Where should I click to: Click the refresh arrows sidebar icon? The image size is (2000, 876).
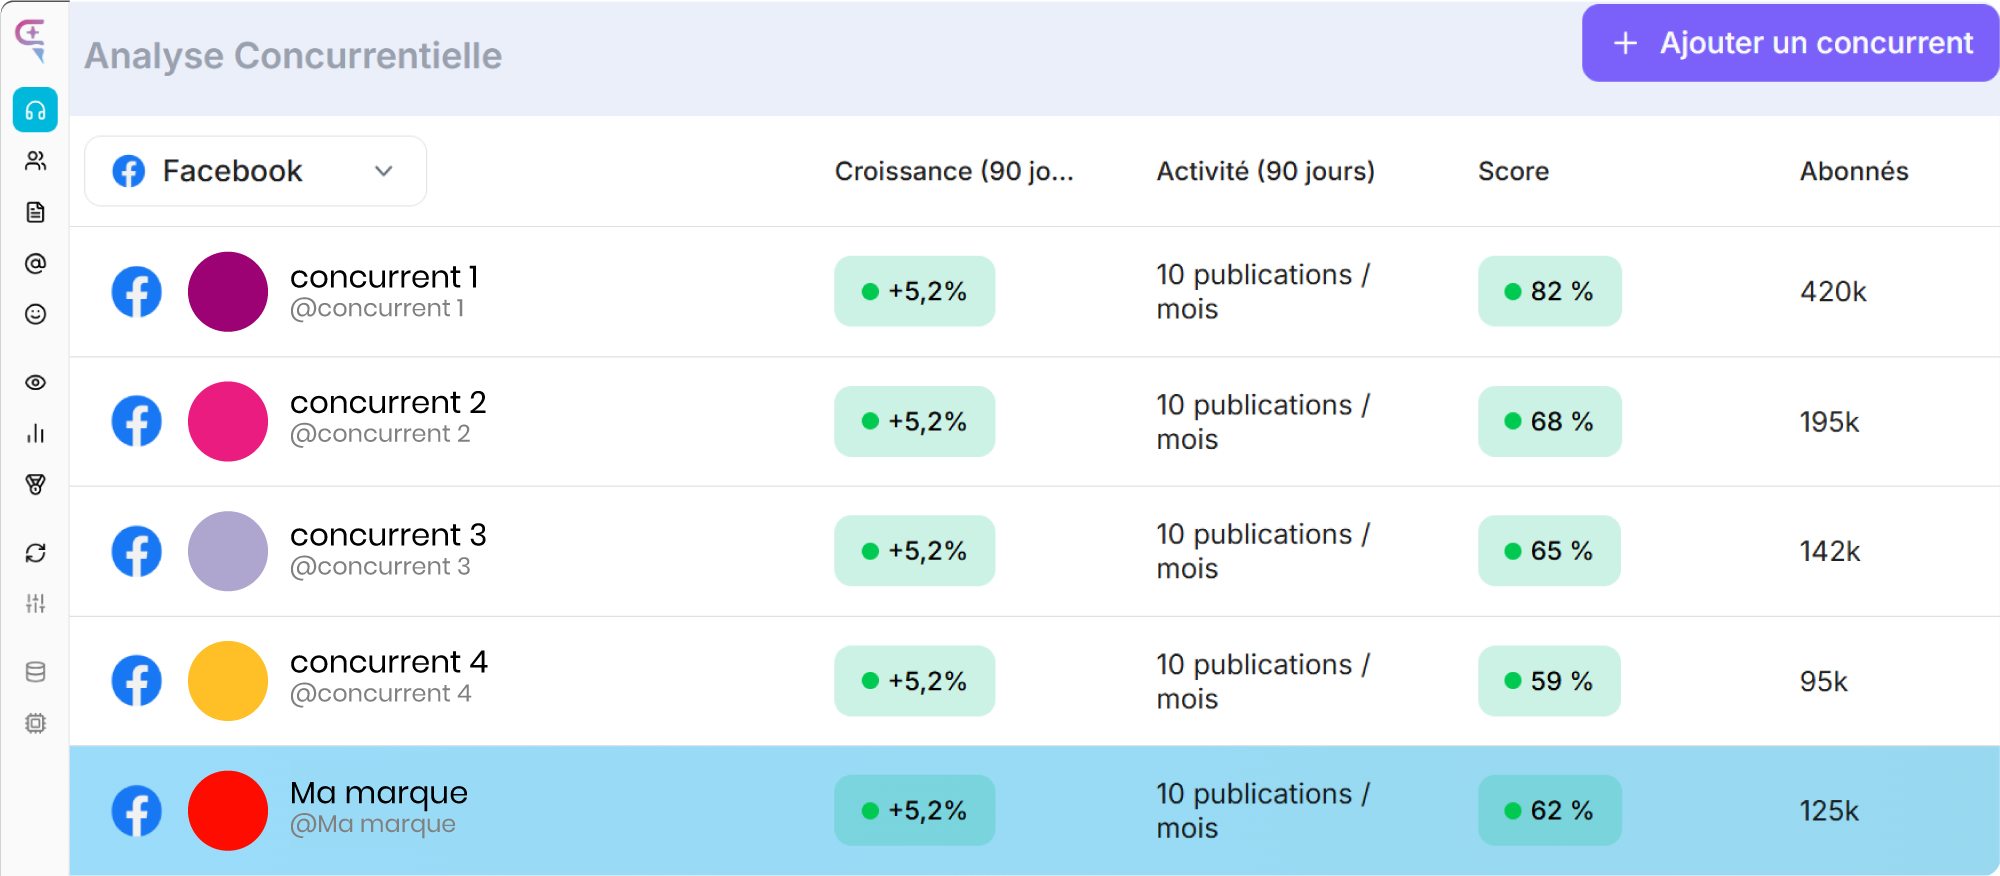[35, 553]
